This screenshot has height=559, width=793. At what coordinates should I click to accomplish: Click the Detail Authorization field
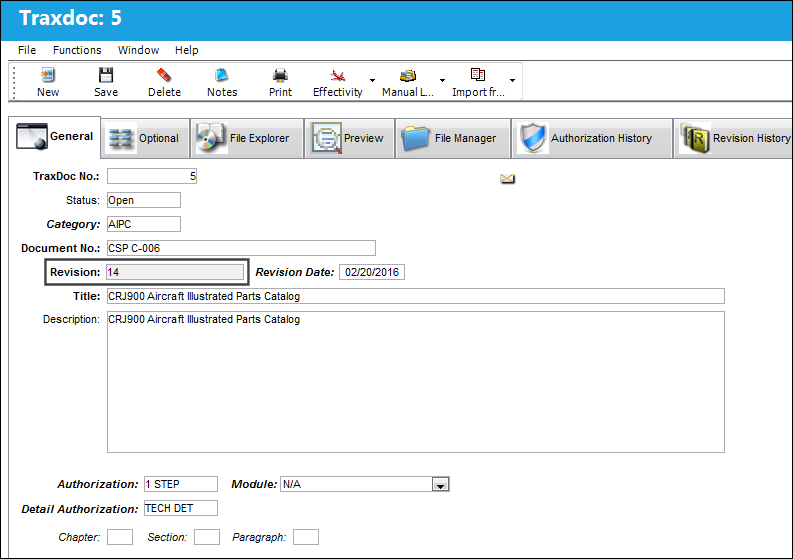point(181,508)
